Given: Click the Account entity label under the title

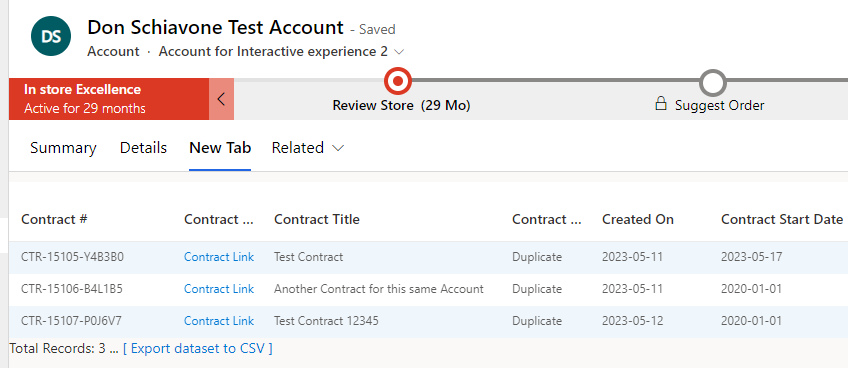Looking at the screenshot, I should pyautogui.click(x=114, y=52).
